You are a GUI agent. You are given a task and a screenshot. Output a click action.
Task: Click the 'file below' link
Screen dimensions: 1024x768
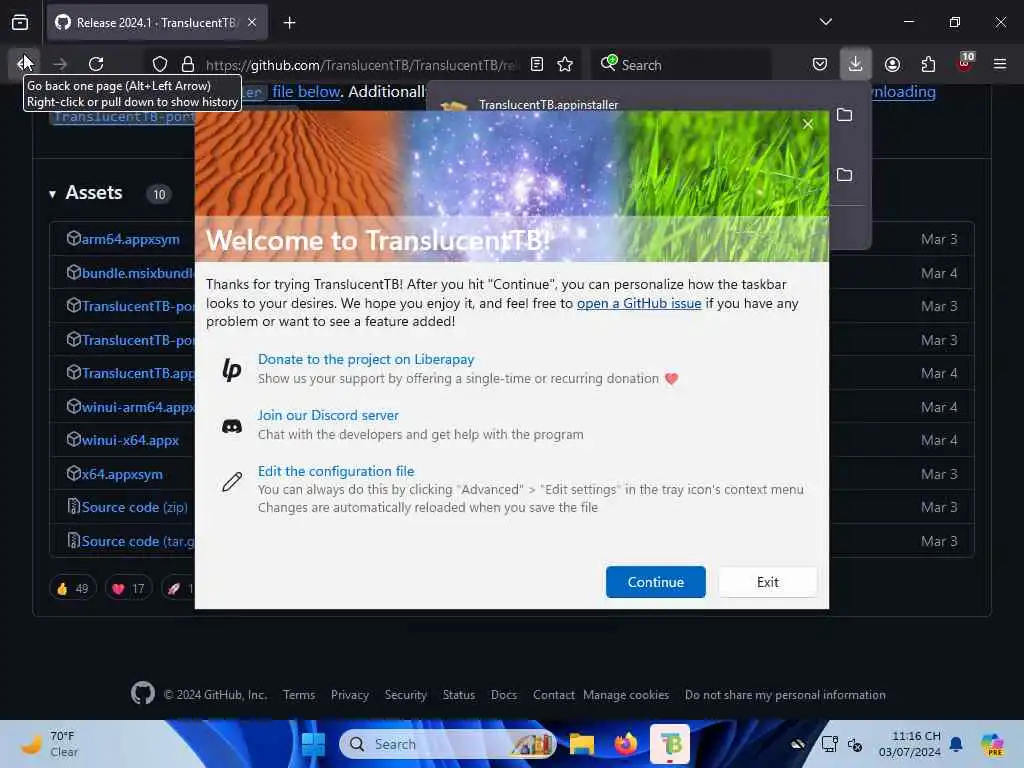pyautogui.click(x=306, y=91)
